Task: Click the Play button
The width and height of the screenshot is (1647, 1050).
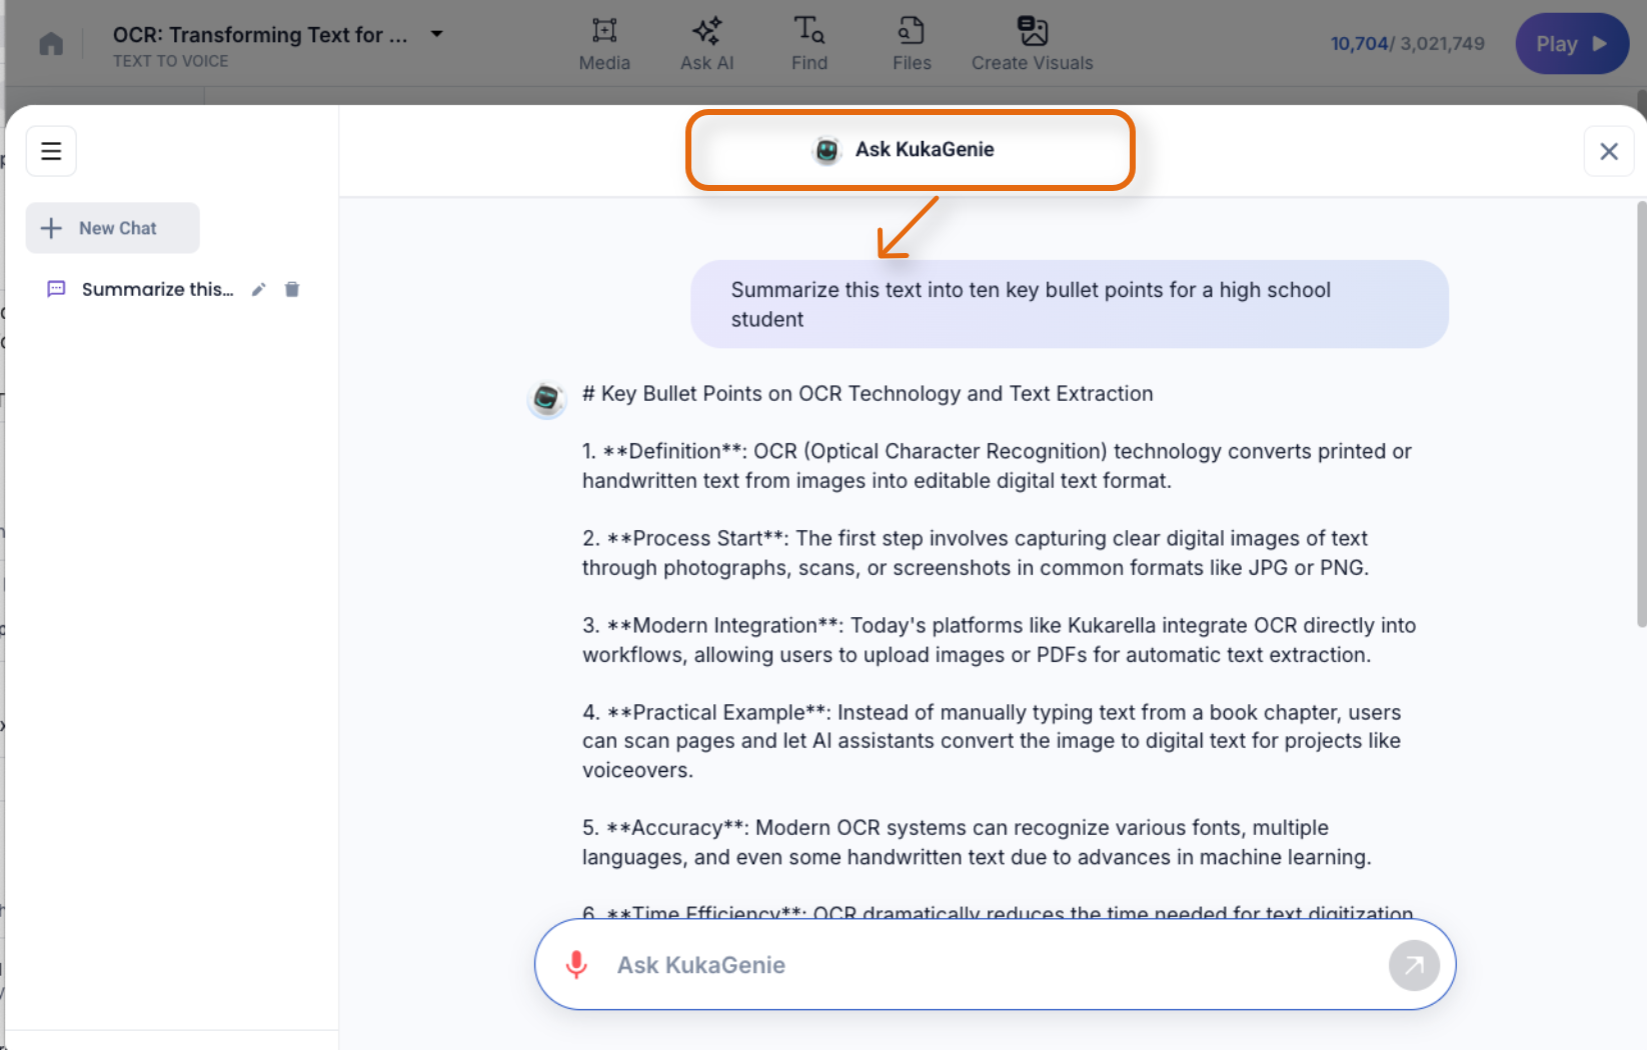Action: point(1572,44)
